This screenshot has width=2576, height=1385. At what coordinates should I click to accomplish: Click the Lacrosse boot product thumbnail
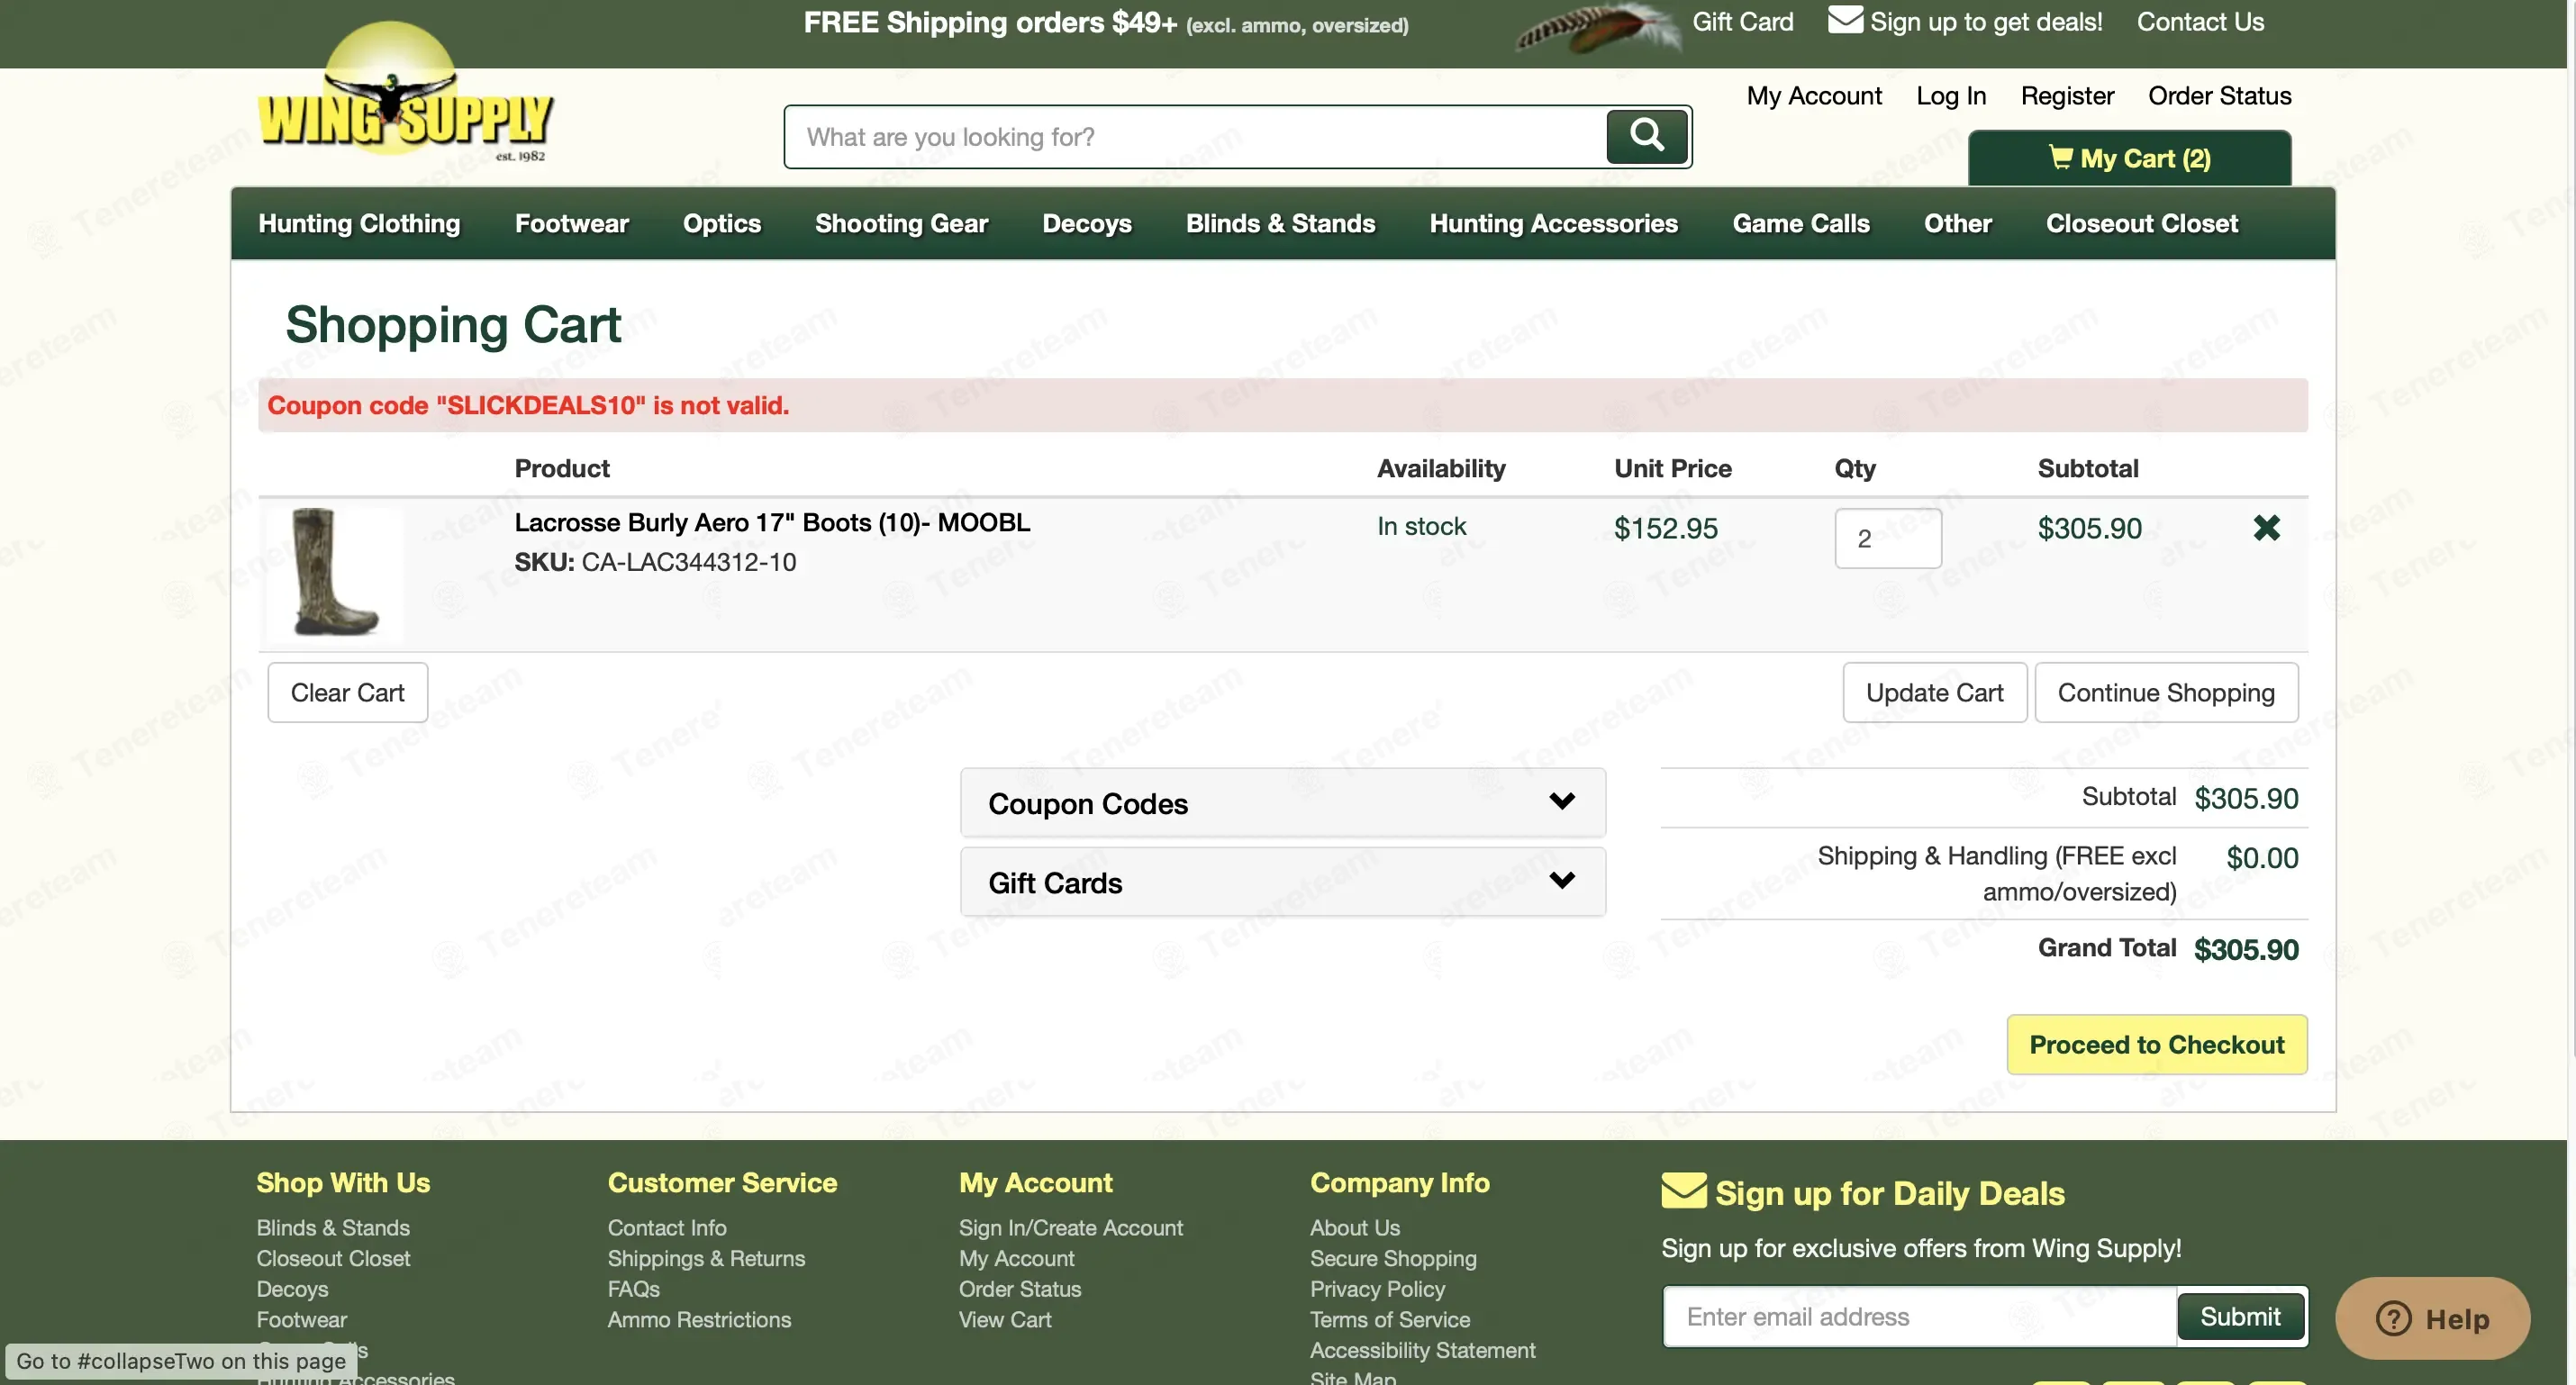coord(335,573)
